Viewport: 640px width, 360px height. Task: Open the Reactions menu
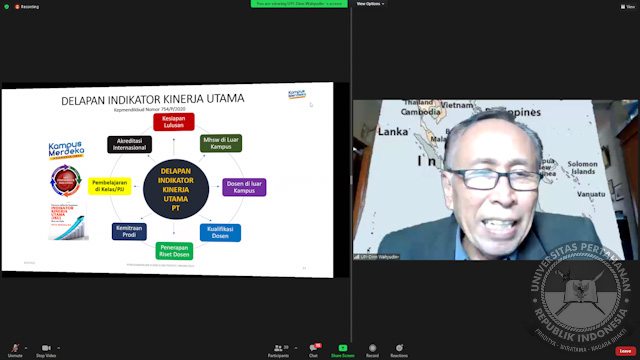pos(399,348)
